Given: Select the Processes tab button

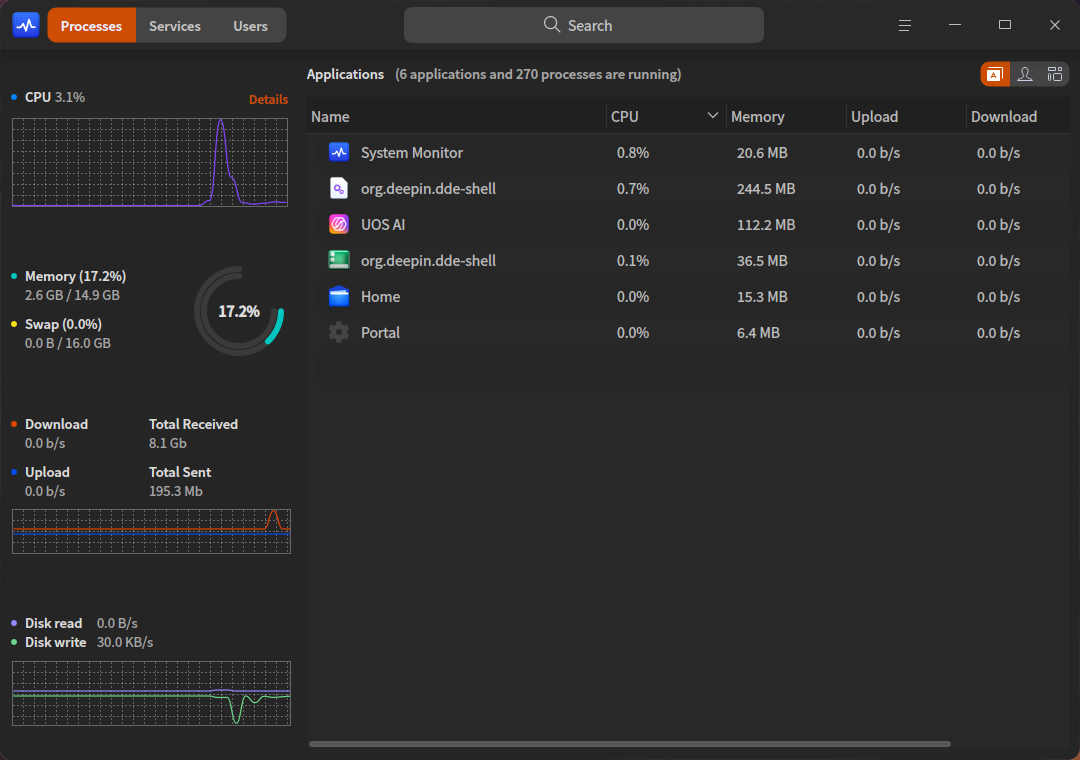Looking at the screenshot, I should (91, 26).
